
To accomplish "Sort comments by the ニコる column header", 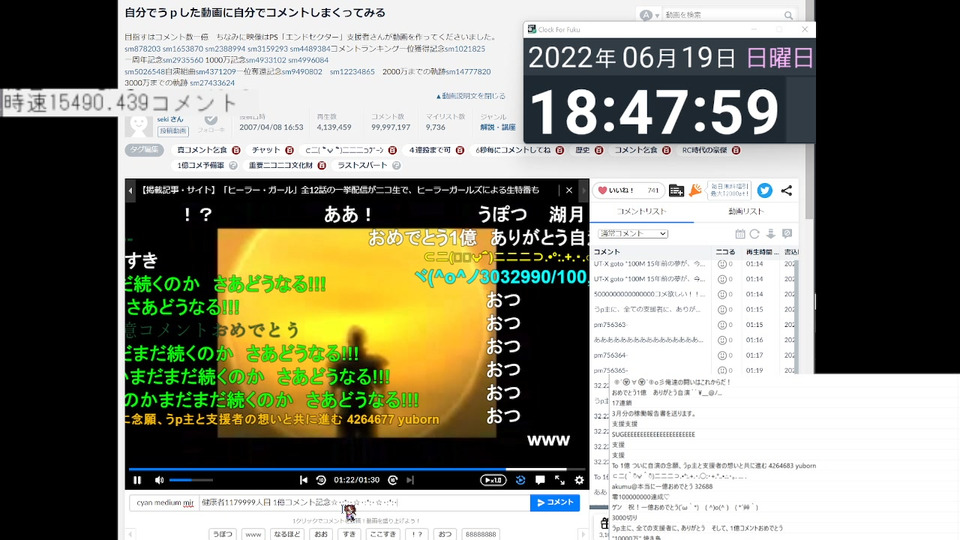I will 726,252.
